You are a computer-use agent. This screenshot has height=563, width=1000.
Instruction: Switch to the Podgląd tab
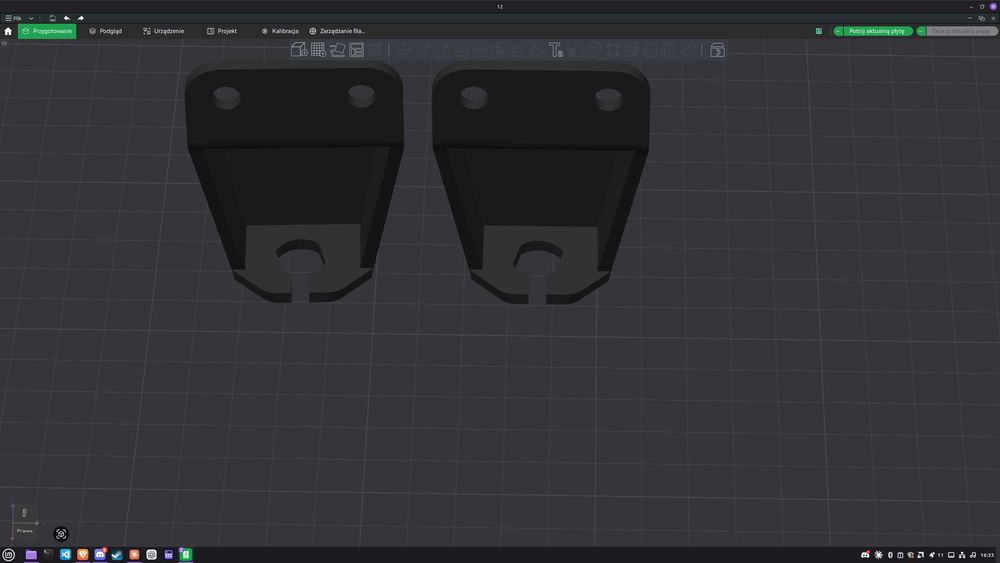105,31
